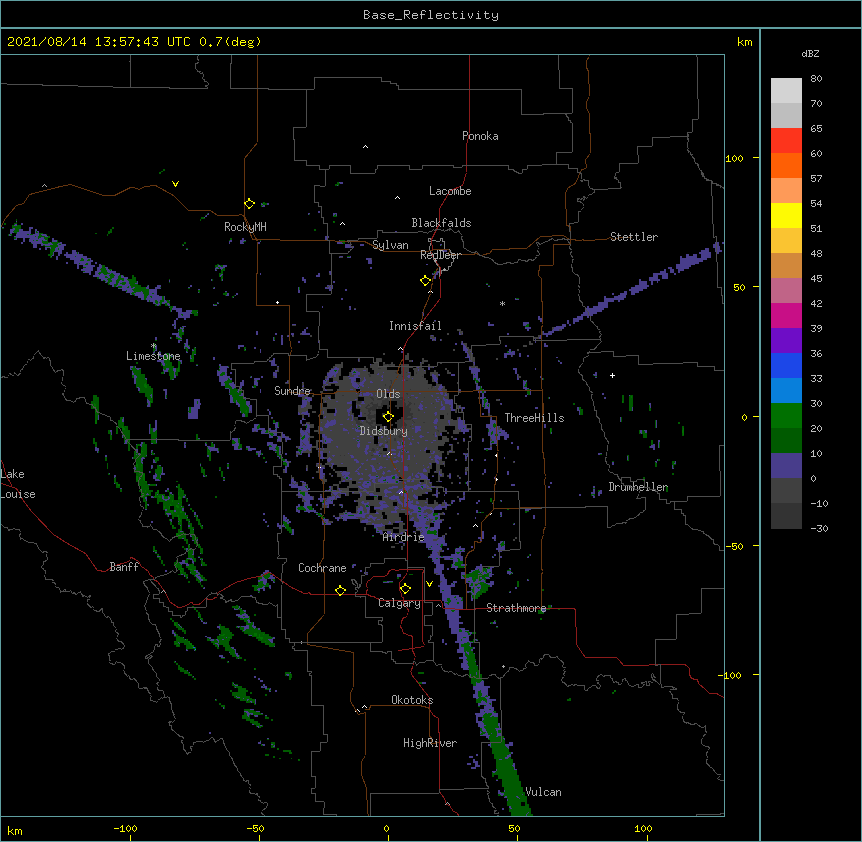The width and height of the screenshot is (862, 842).
Task: Click the Sylvan label on the map
Action: pos(390,245)
